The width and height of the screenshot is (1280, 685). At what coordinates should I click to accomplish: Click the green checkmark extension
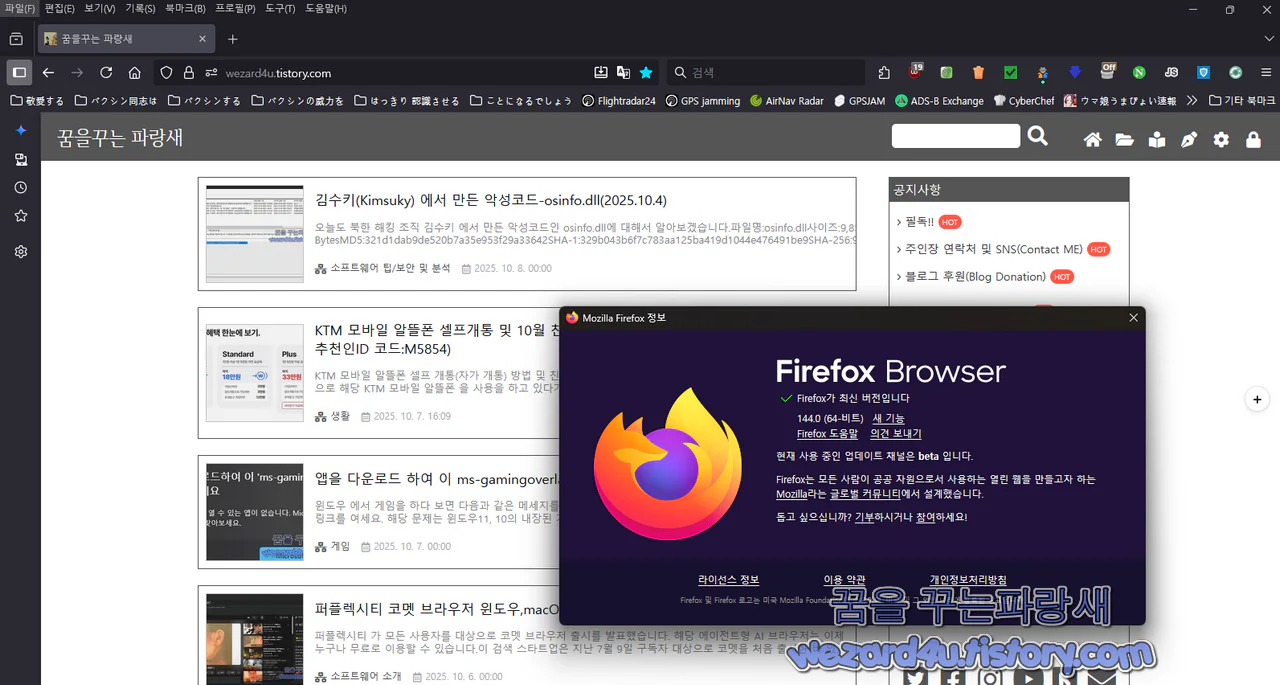[1011, 72]
